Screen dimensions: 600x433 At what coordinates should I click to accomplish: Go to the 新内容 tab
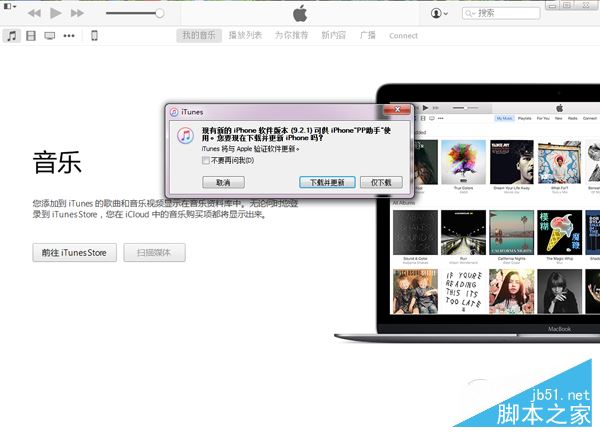pos(334,36)
